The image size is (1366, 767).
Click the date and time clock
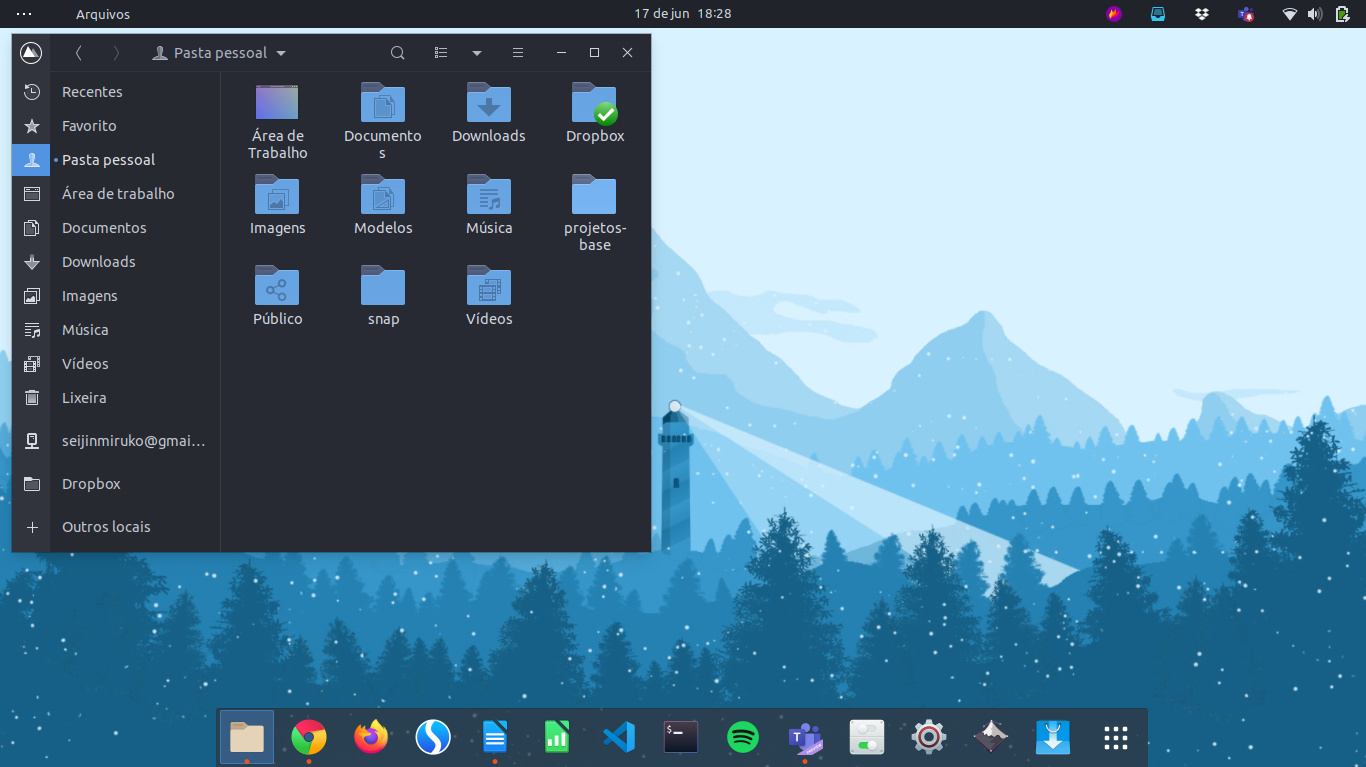[x=683, y=14]
